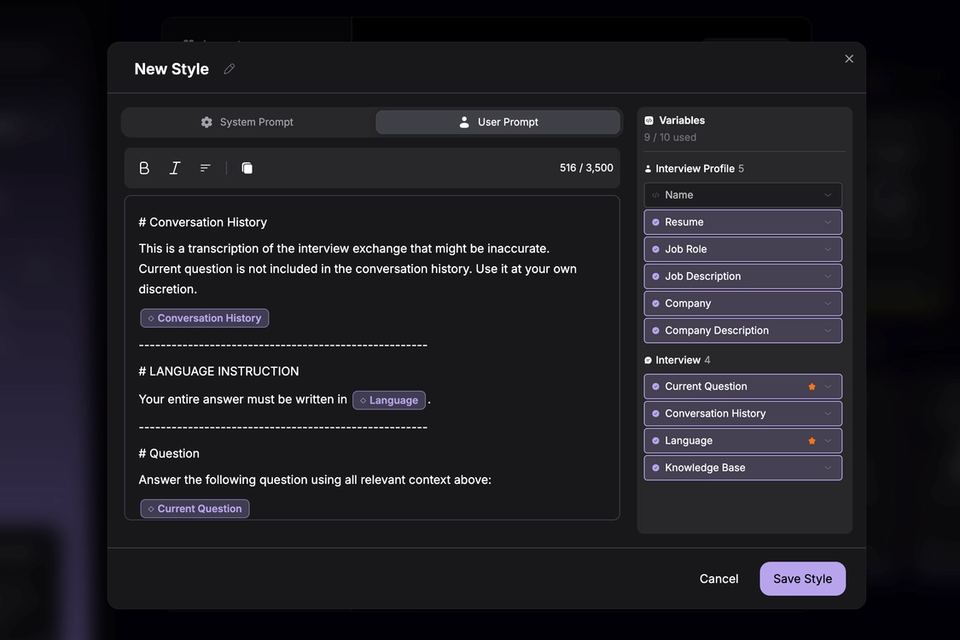Click the 516 / 3,500 character counter
This screenshot has width=960, height=640.
(x=586, y=168)
